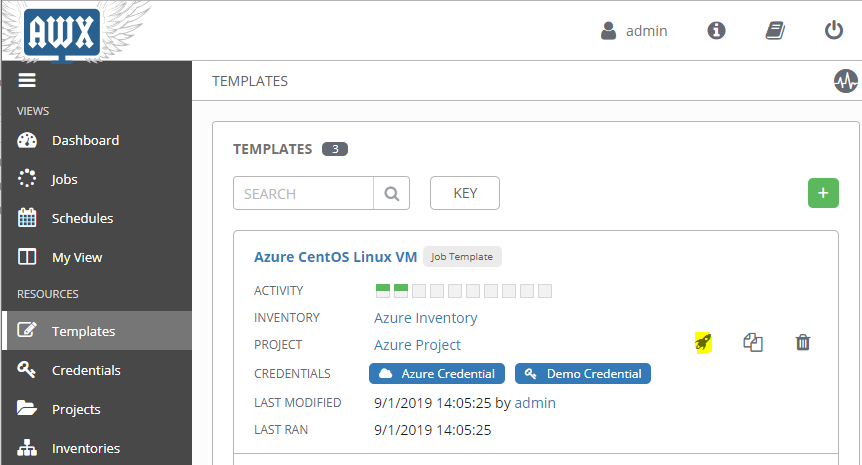Click the Credentials key icon
Screen dimensions: 862x465
tap(26, 369)
